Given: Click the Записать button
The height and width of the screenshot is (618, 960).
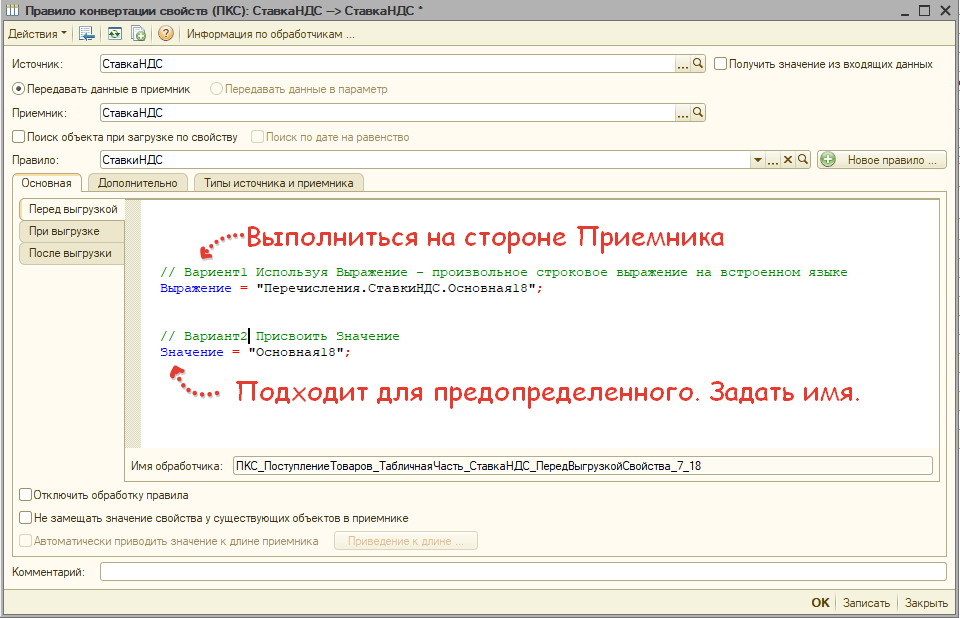Looking at the screenshot, I should coord(866,603).
